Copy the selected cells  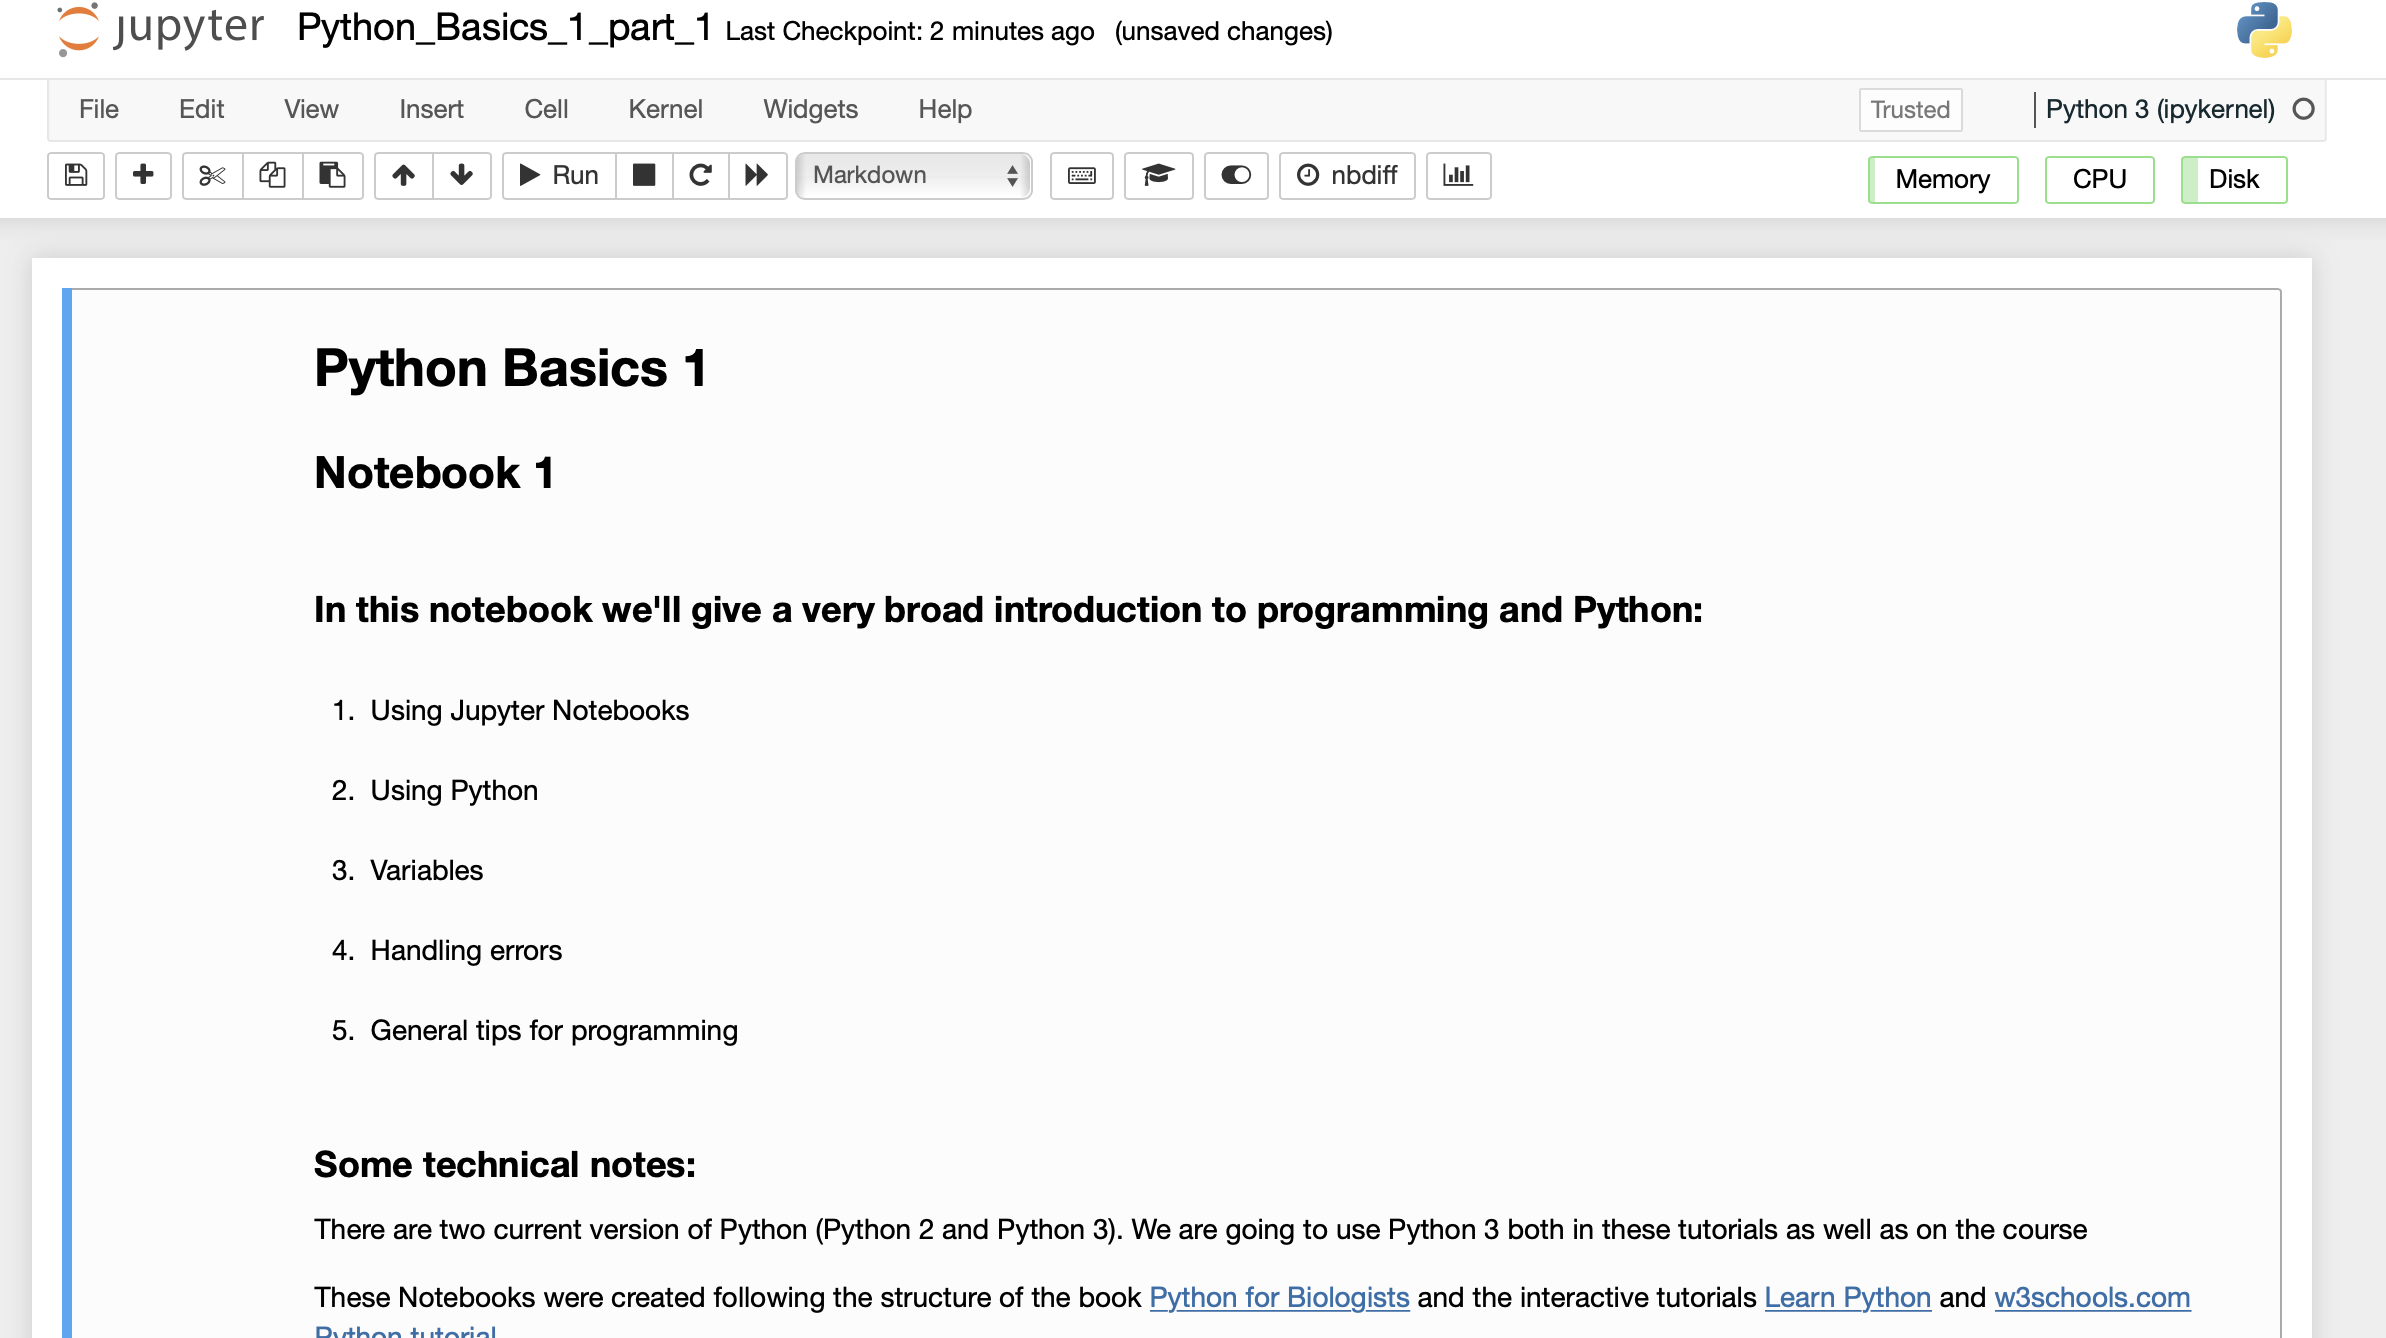(272, 176)
